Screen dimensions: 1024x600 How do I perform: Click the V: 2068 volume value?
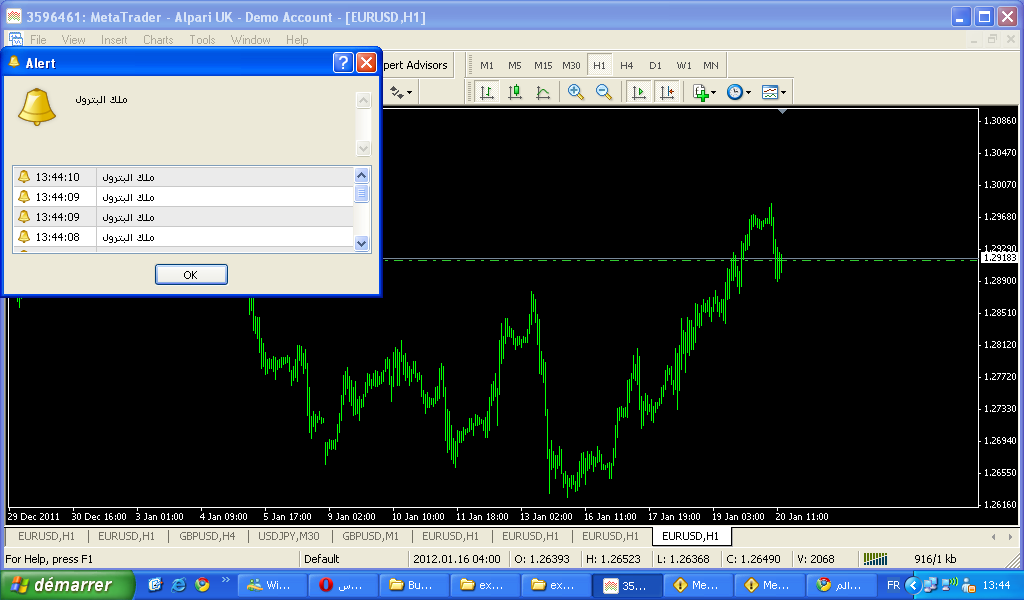816,559
